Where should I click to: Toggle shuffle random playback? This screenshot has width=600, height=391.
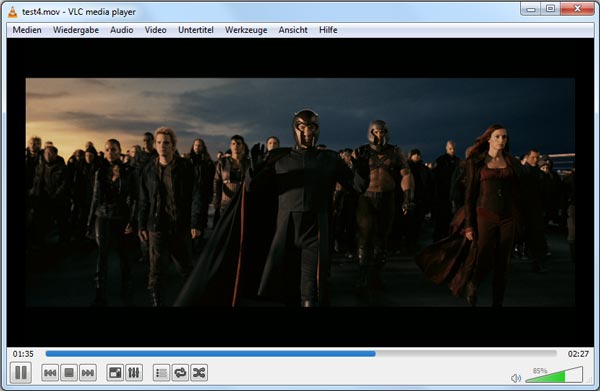[199, 373]
